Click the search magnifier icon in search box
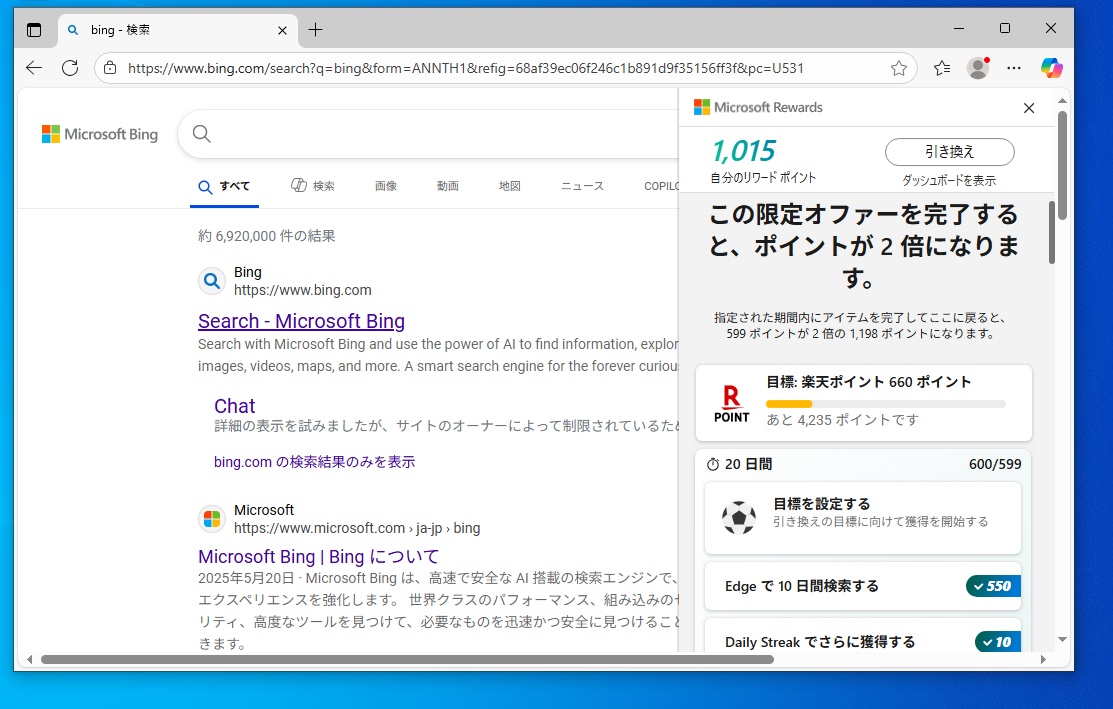This screenshot has width=1113, height=709. 202,133
